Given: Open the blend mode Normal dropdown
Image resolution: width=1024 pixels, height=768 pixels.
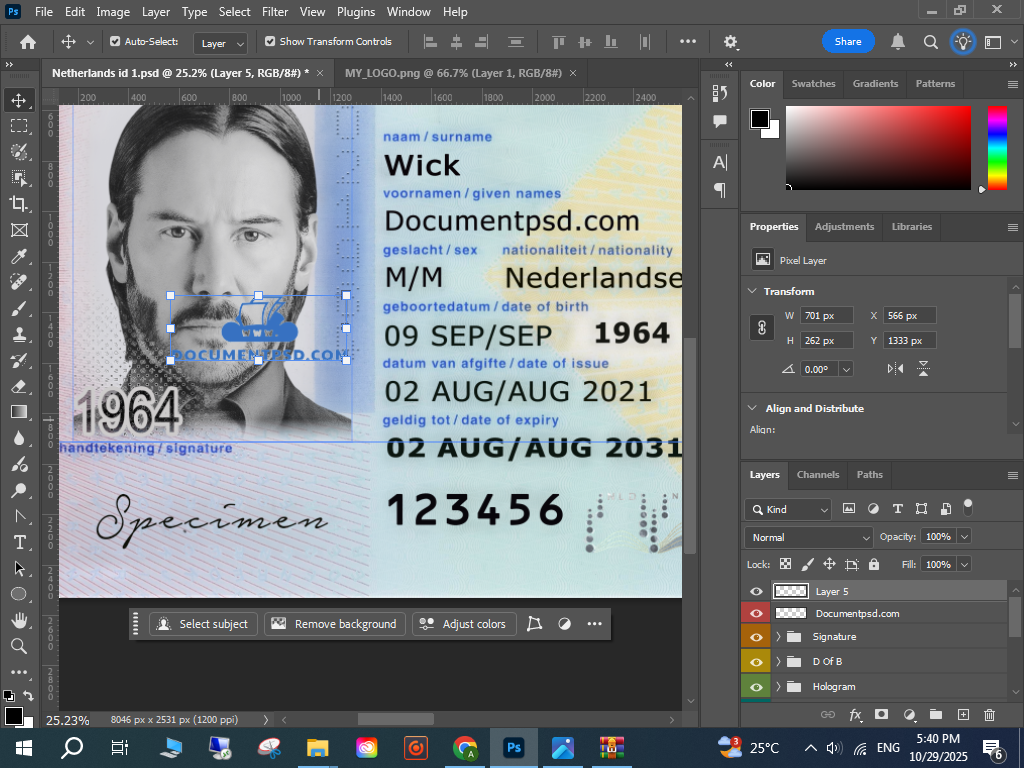Looking at the screenshot, I should 809,537.
